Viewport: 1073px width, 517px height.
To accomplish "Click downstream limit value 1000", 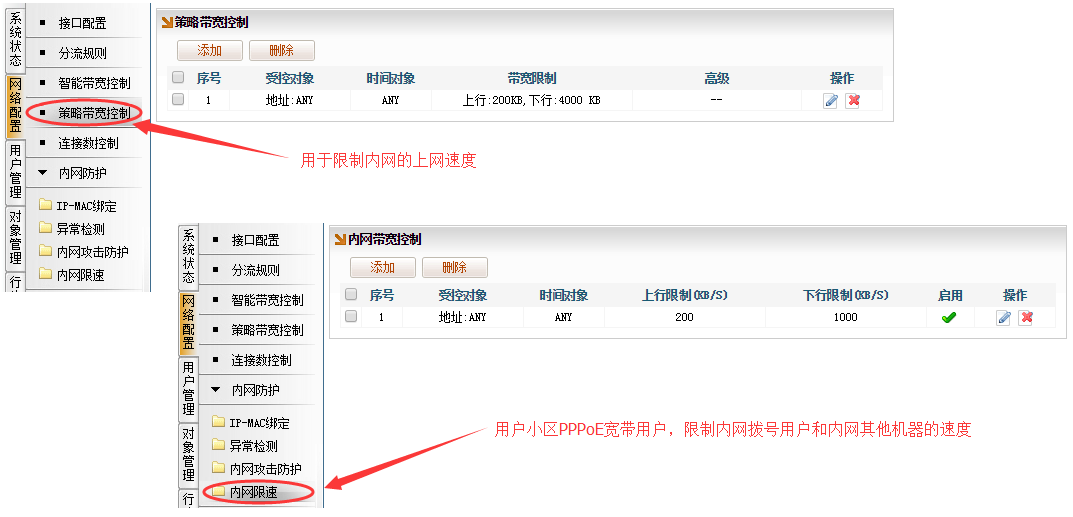I will [x=846, y=317].
